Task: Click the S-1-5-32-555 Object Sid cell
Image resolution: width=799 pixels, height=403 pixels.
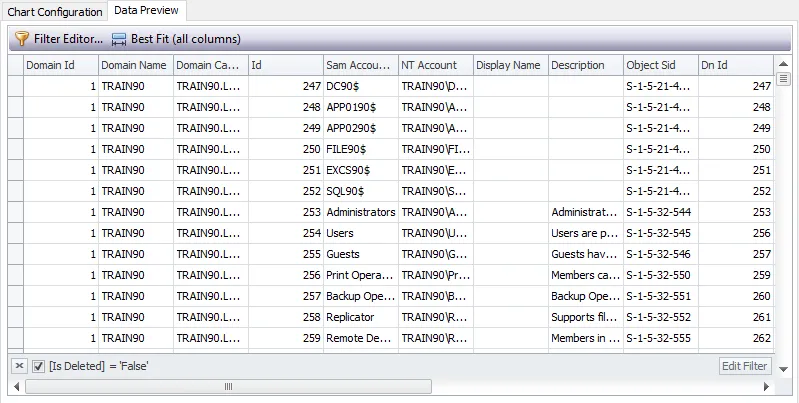Action: pyautogui.click(x=660, y=338)
